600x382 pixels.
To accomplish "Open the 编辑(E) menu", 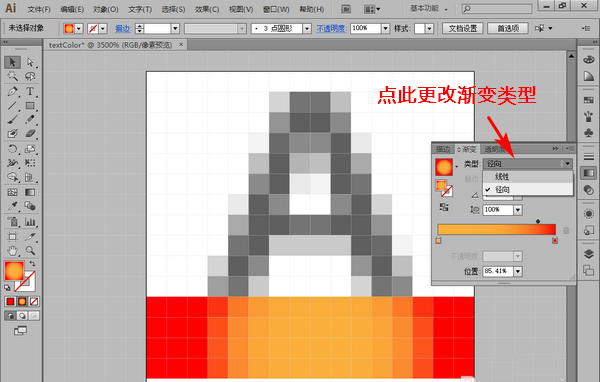I will click(72, 9).
